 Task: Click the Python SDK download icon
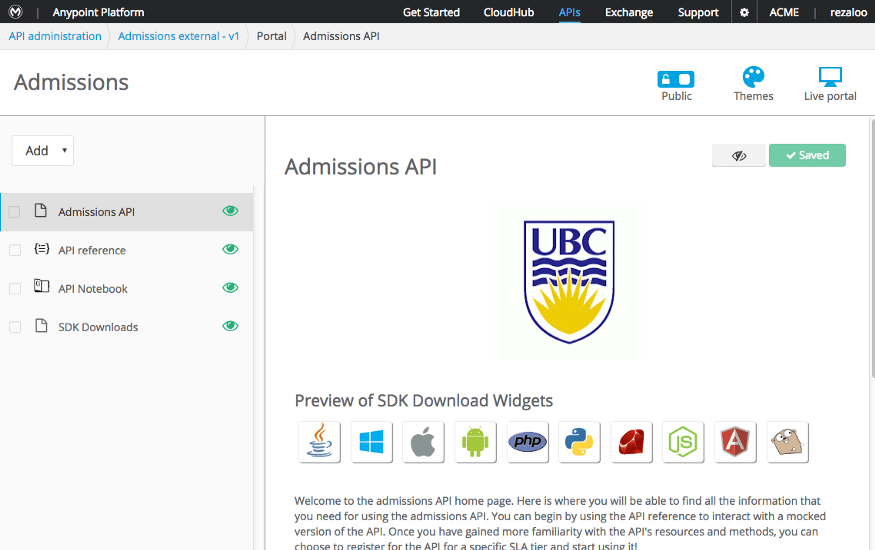579,442
